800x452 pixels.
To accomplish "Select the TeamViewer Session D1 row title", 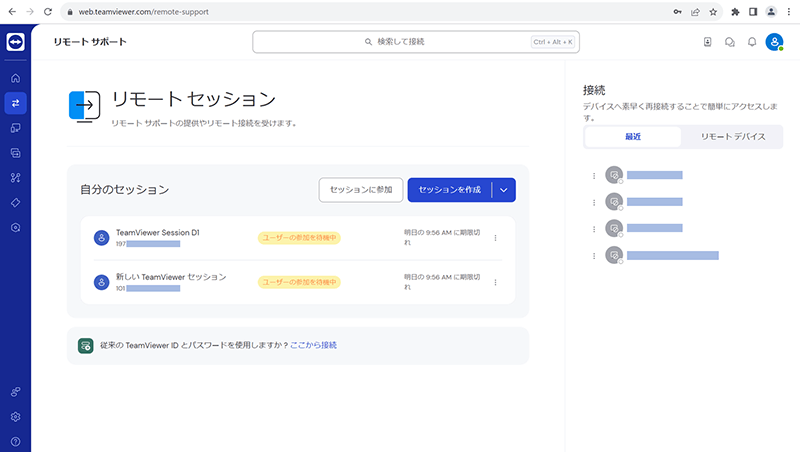I will click(158, 233).
